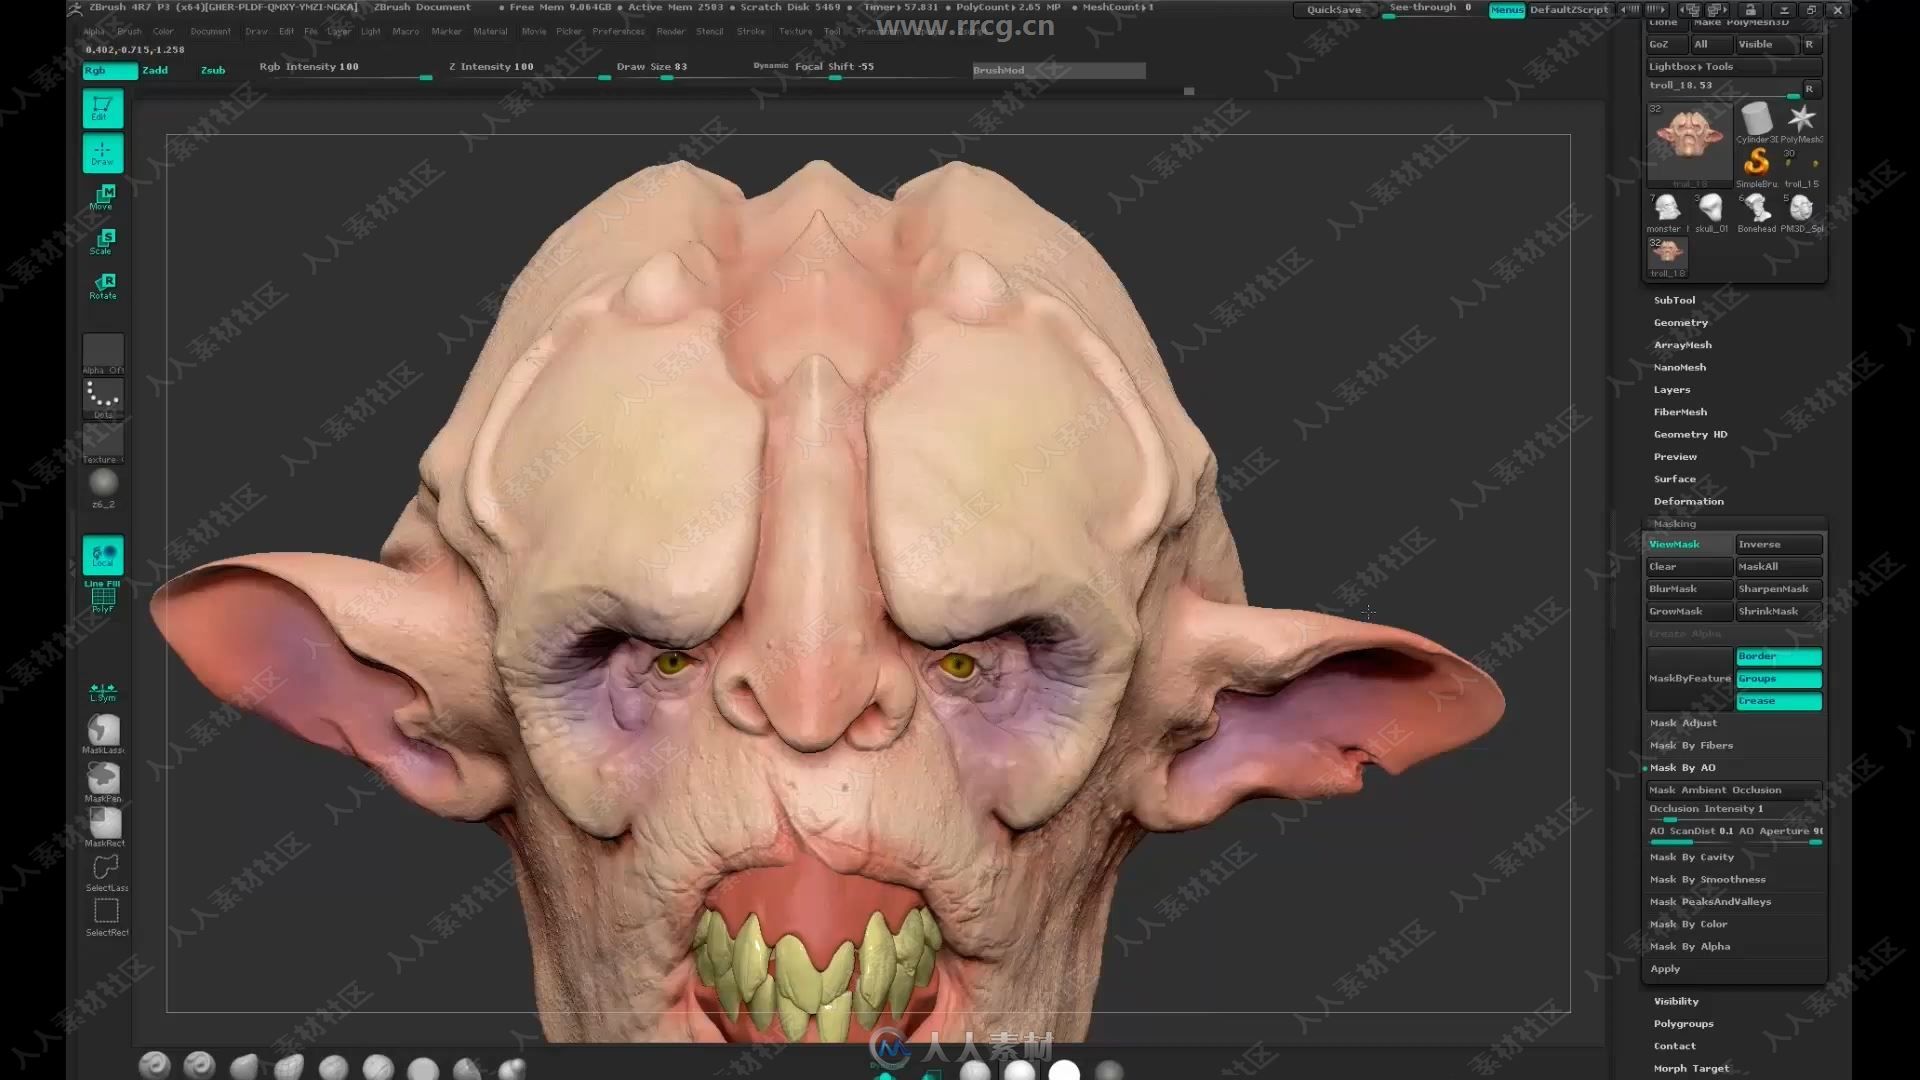This screenshot has height=1080, width=1920.
Task: Toggle L.Sym local symmetry
Action: 103,691
